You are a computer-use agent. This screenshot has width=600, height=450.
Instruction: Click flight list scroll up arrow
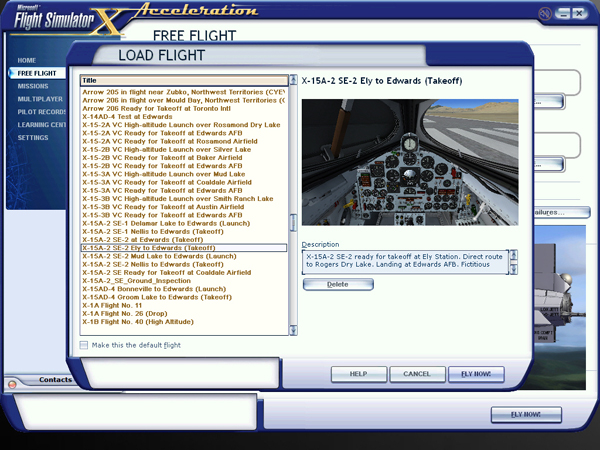click(x=293, y=80)
